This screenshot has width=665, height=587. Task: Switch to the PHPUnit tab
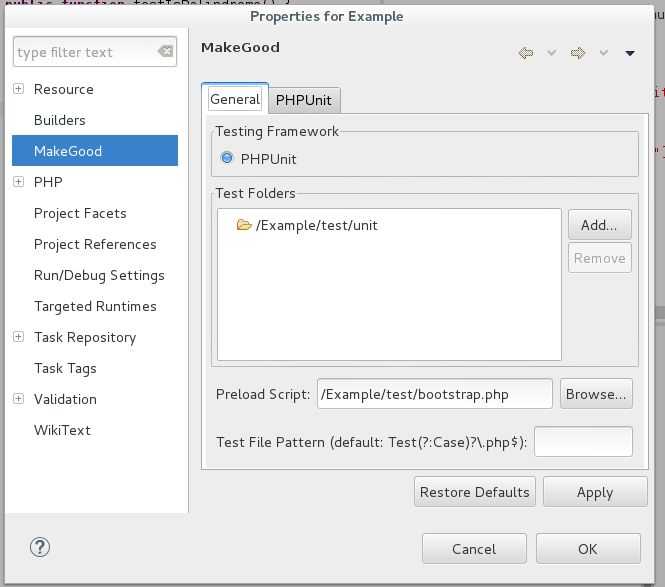pyautogui.click(x=303, y=100)
